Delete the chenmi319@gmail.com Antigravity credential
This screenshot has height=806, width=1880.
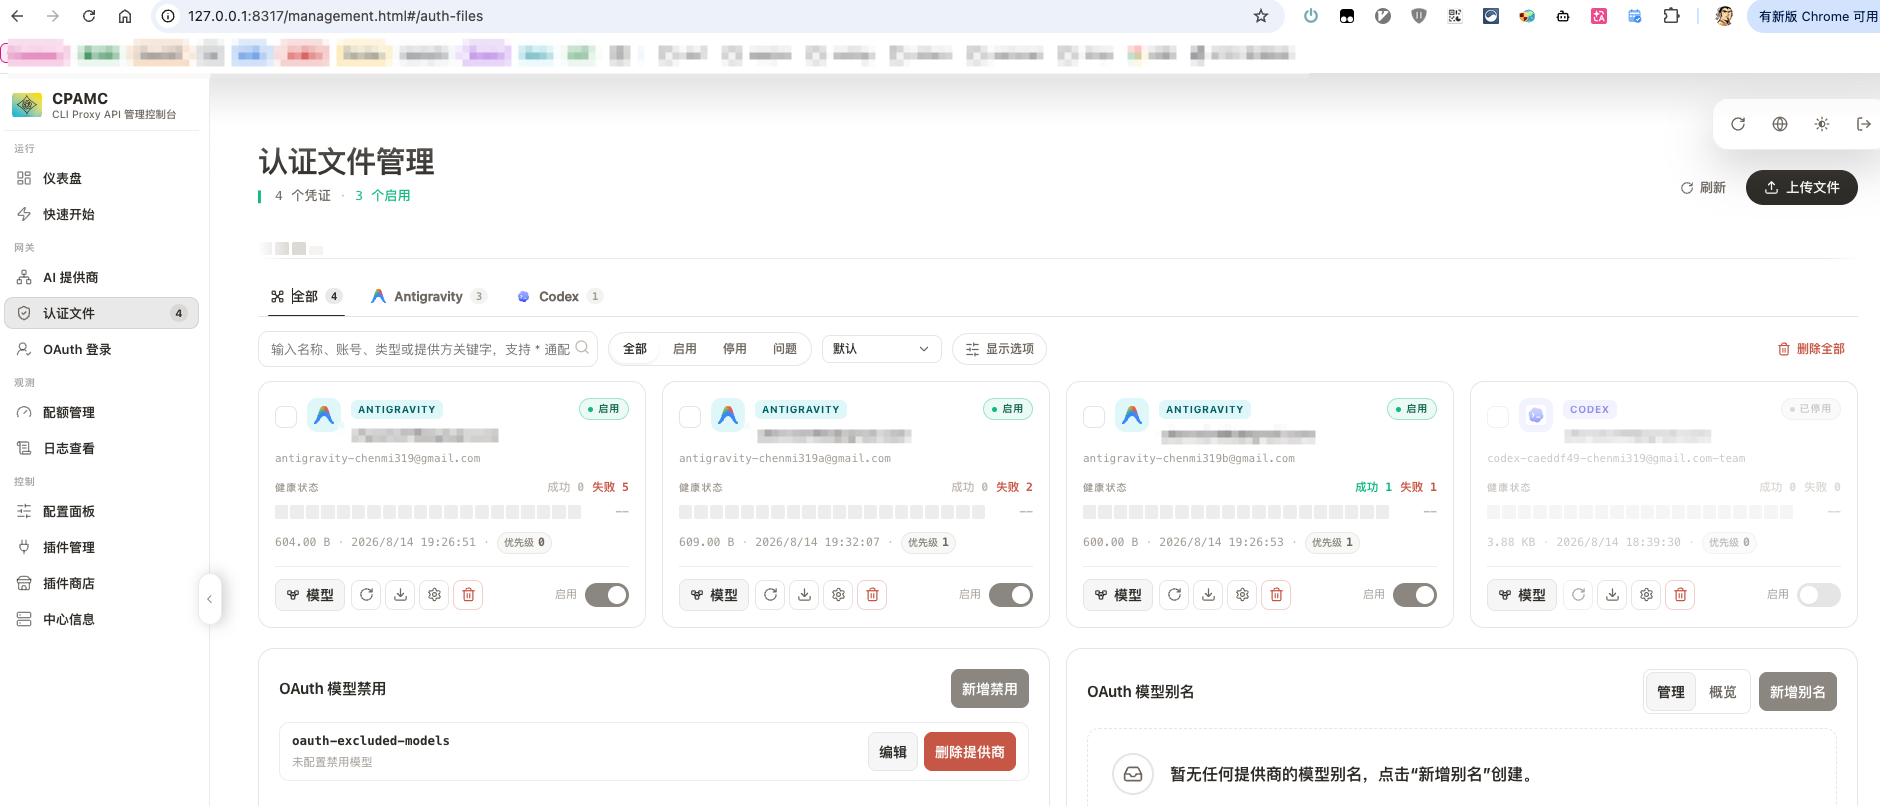point(469,595)
